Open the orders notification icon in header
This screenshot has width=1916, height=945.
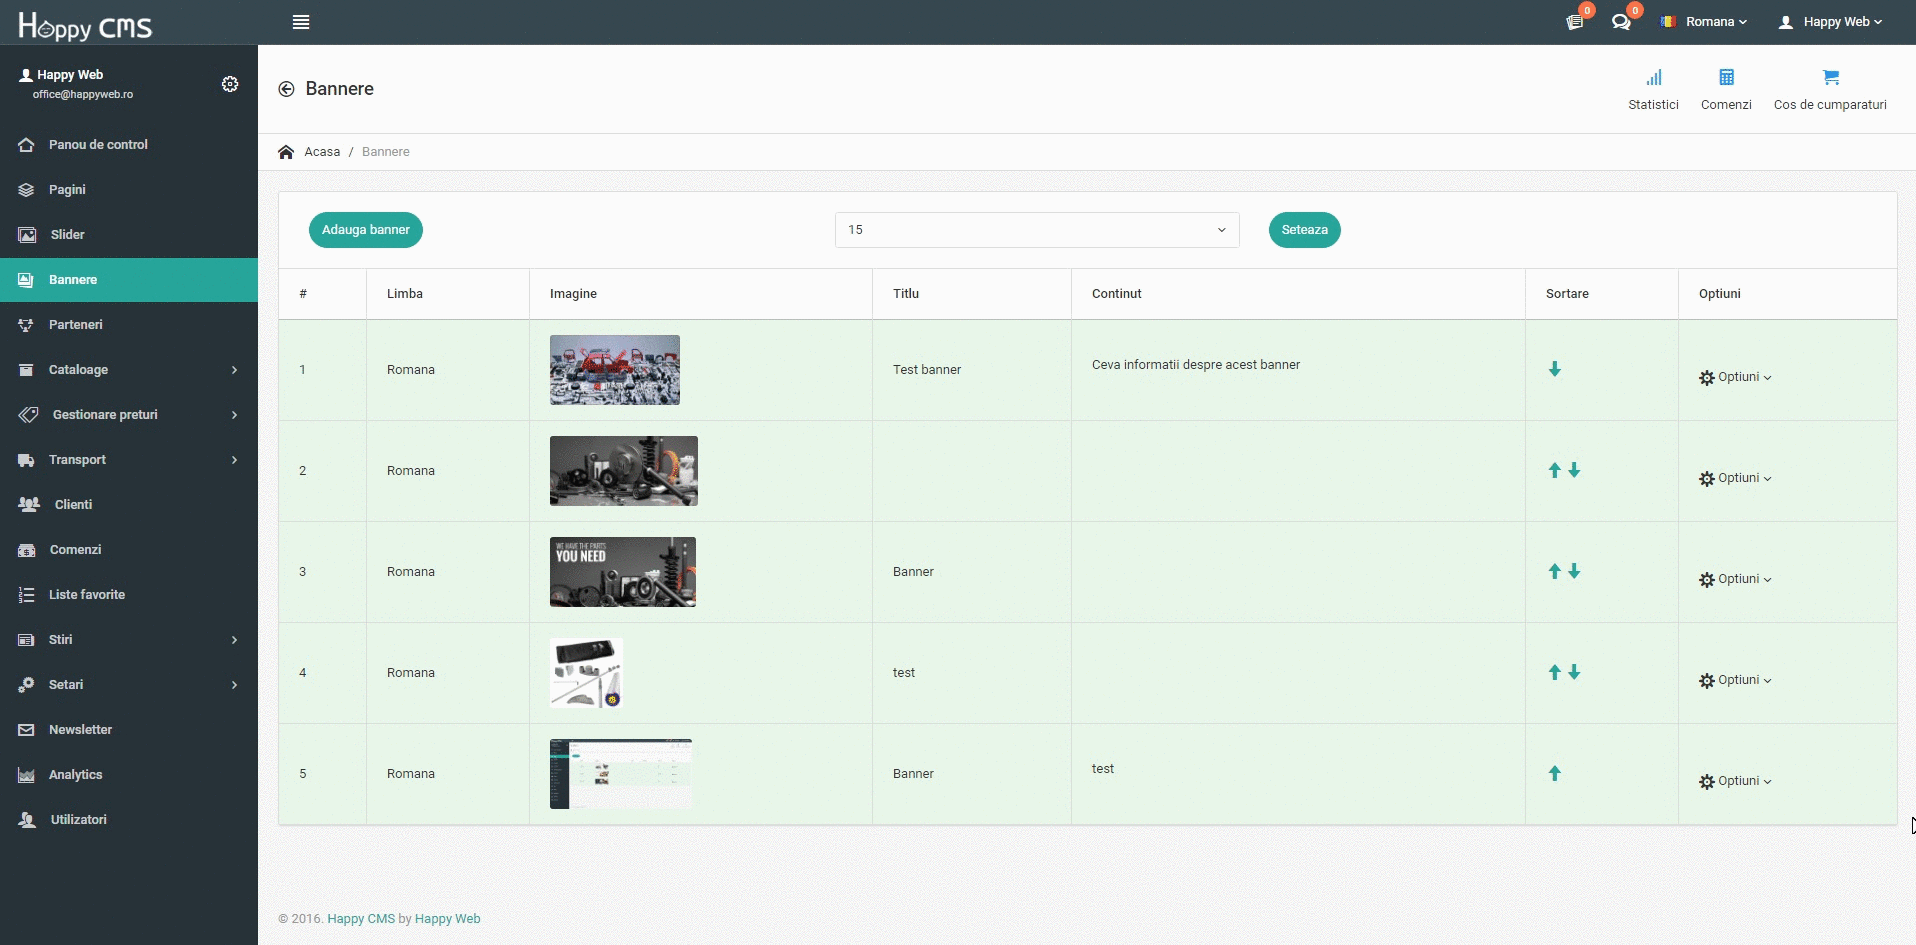[x=1575, y=22]
